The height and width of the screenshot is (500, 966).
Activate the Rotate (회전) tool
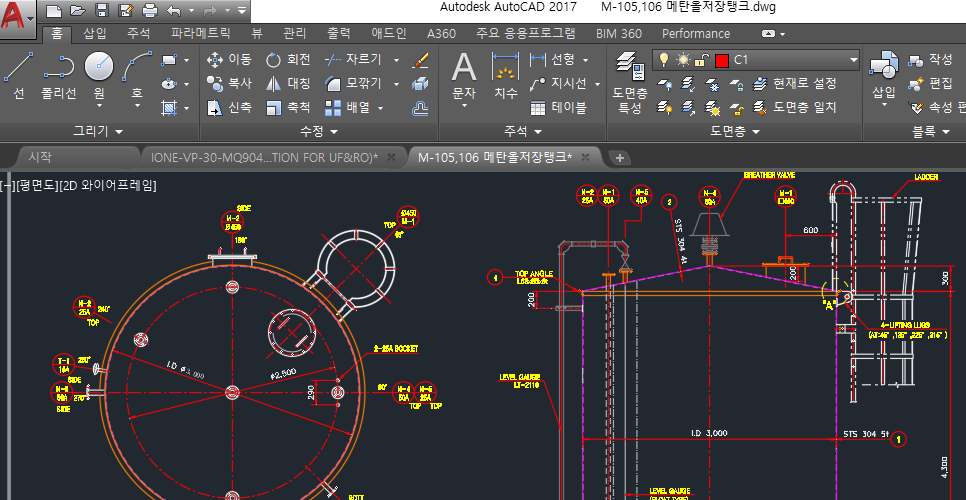(288, 60)
